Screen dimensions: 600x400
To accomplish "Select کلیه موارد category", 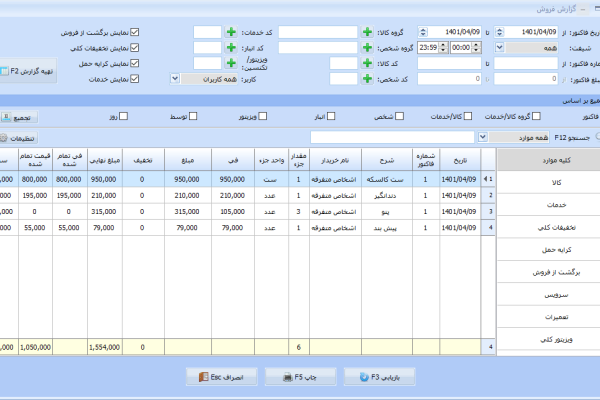I will point(549,160).
